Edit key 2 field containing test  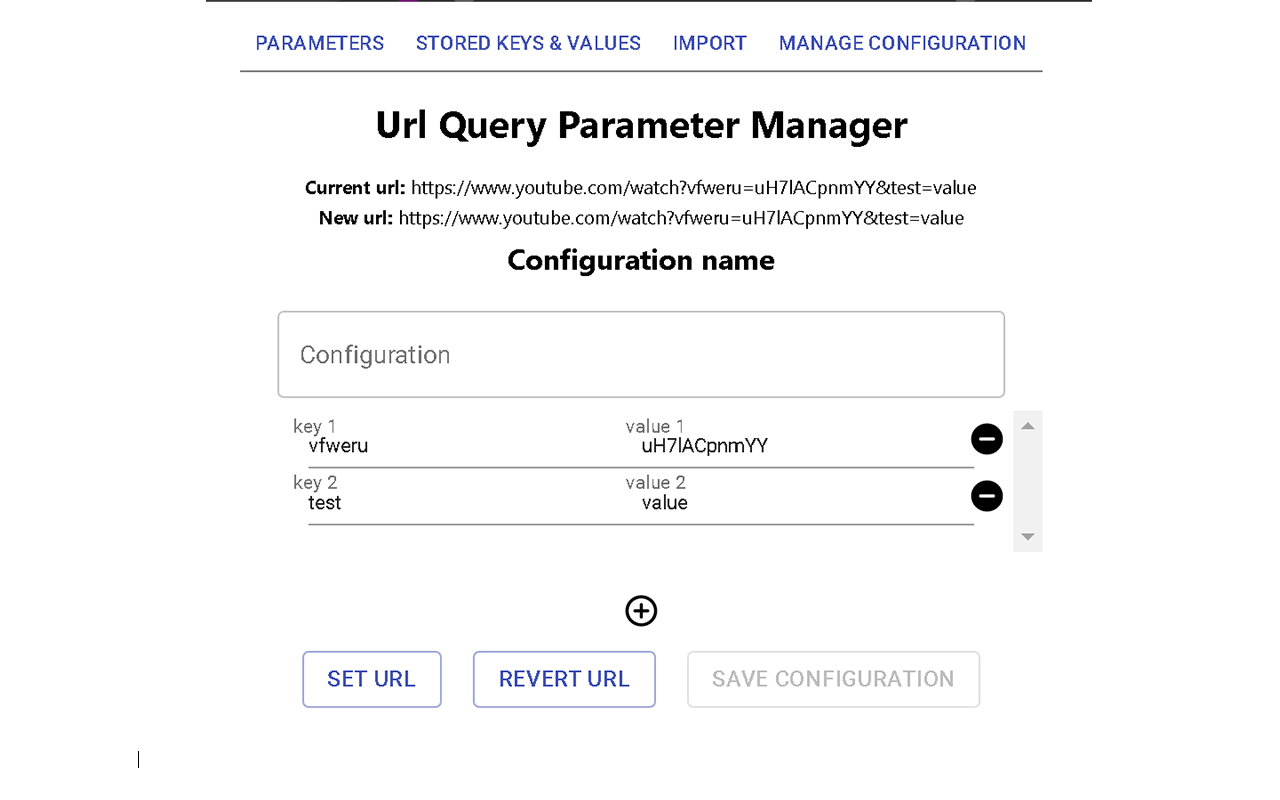pyautogui.click(x=467, y=503)
